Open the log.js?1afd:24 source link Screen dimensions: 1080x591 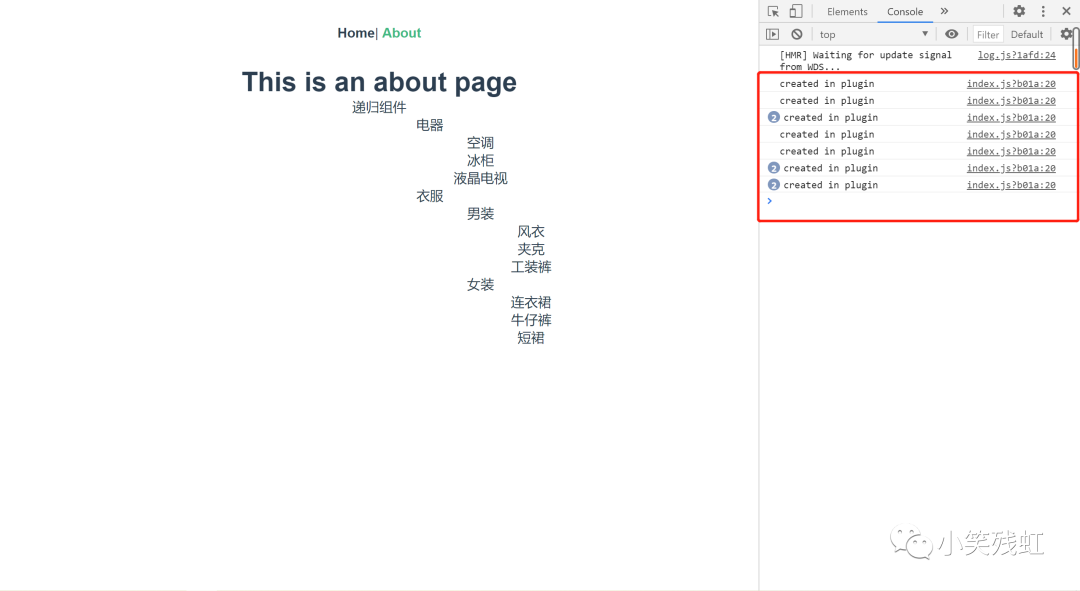pyautogui.click(x=1017, y=55)
